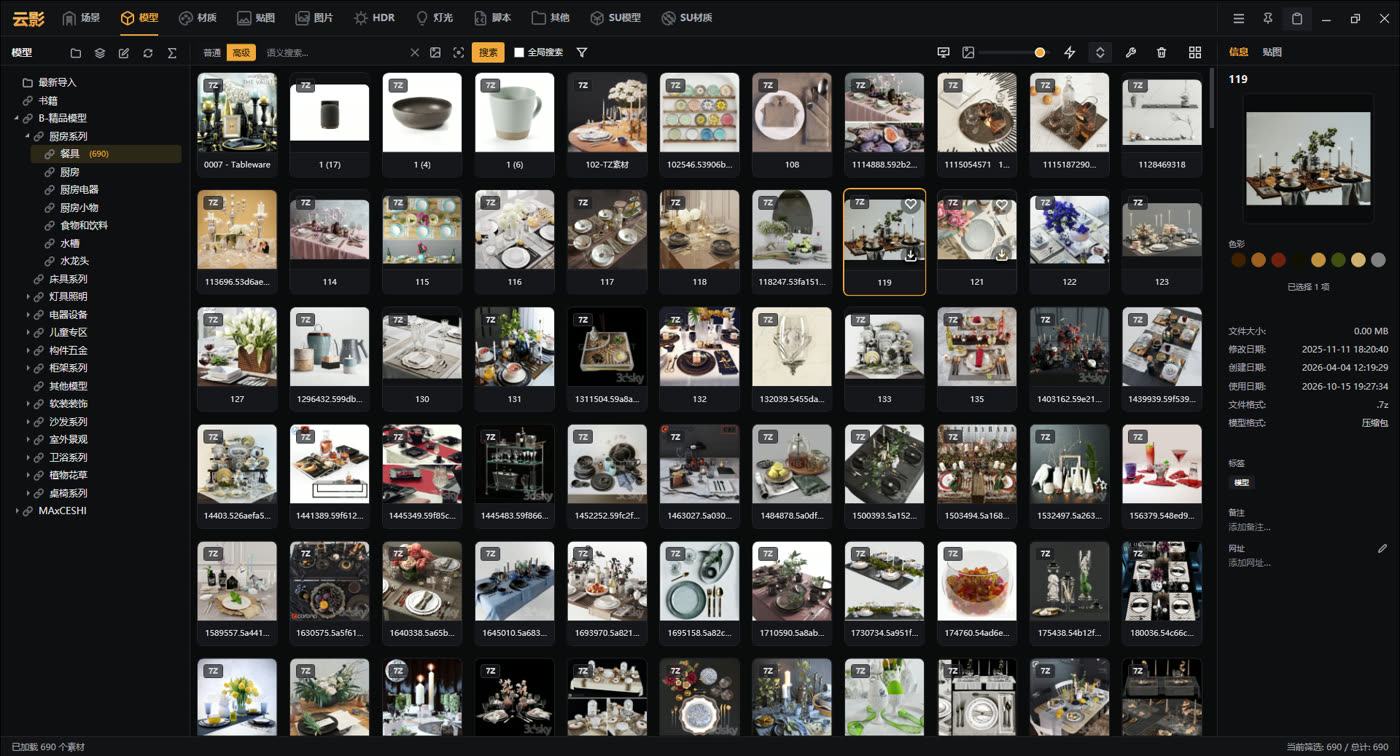The height and width of the screenshot is (756, 1400).
Task: Favorite model 119 with the heart icon
Action: (x=910, y=205)
